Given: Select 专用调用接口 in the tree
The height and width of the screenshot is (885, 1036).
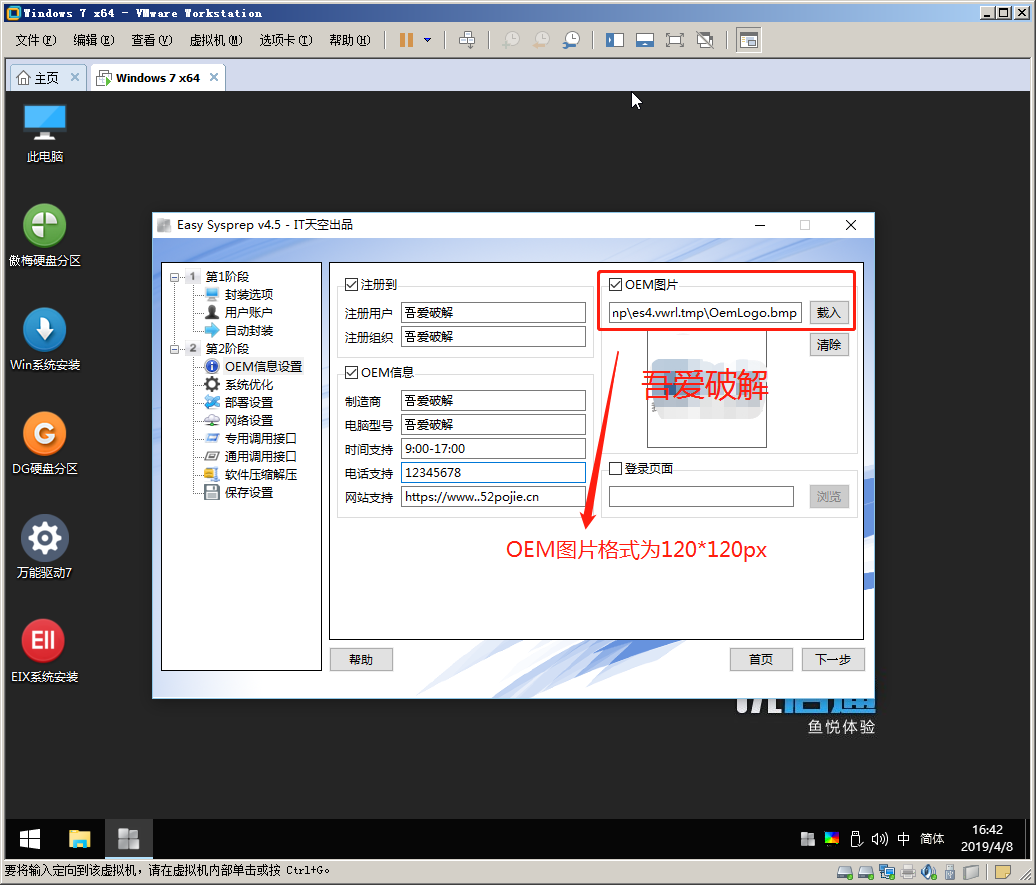Looking at the screenshot, I should point(260,439).
